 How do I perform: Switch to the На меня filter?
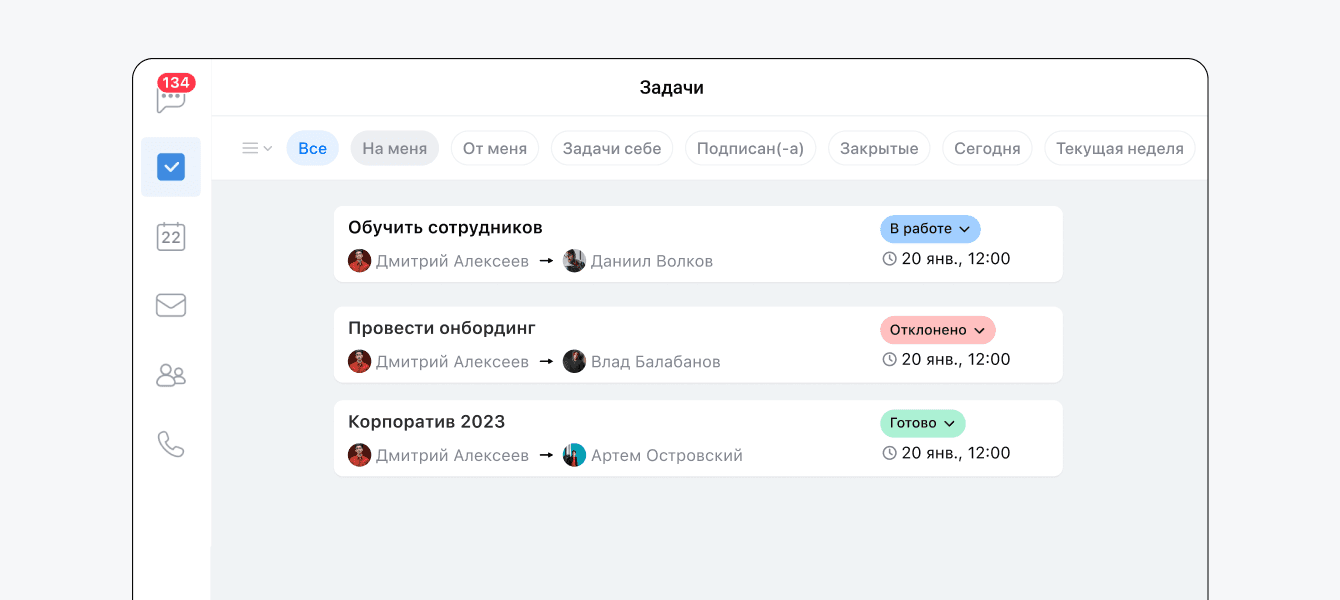(394, 148)
